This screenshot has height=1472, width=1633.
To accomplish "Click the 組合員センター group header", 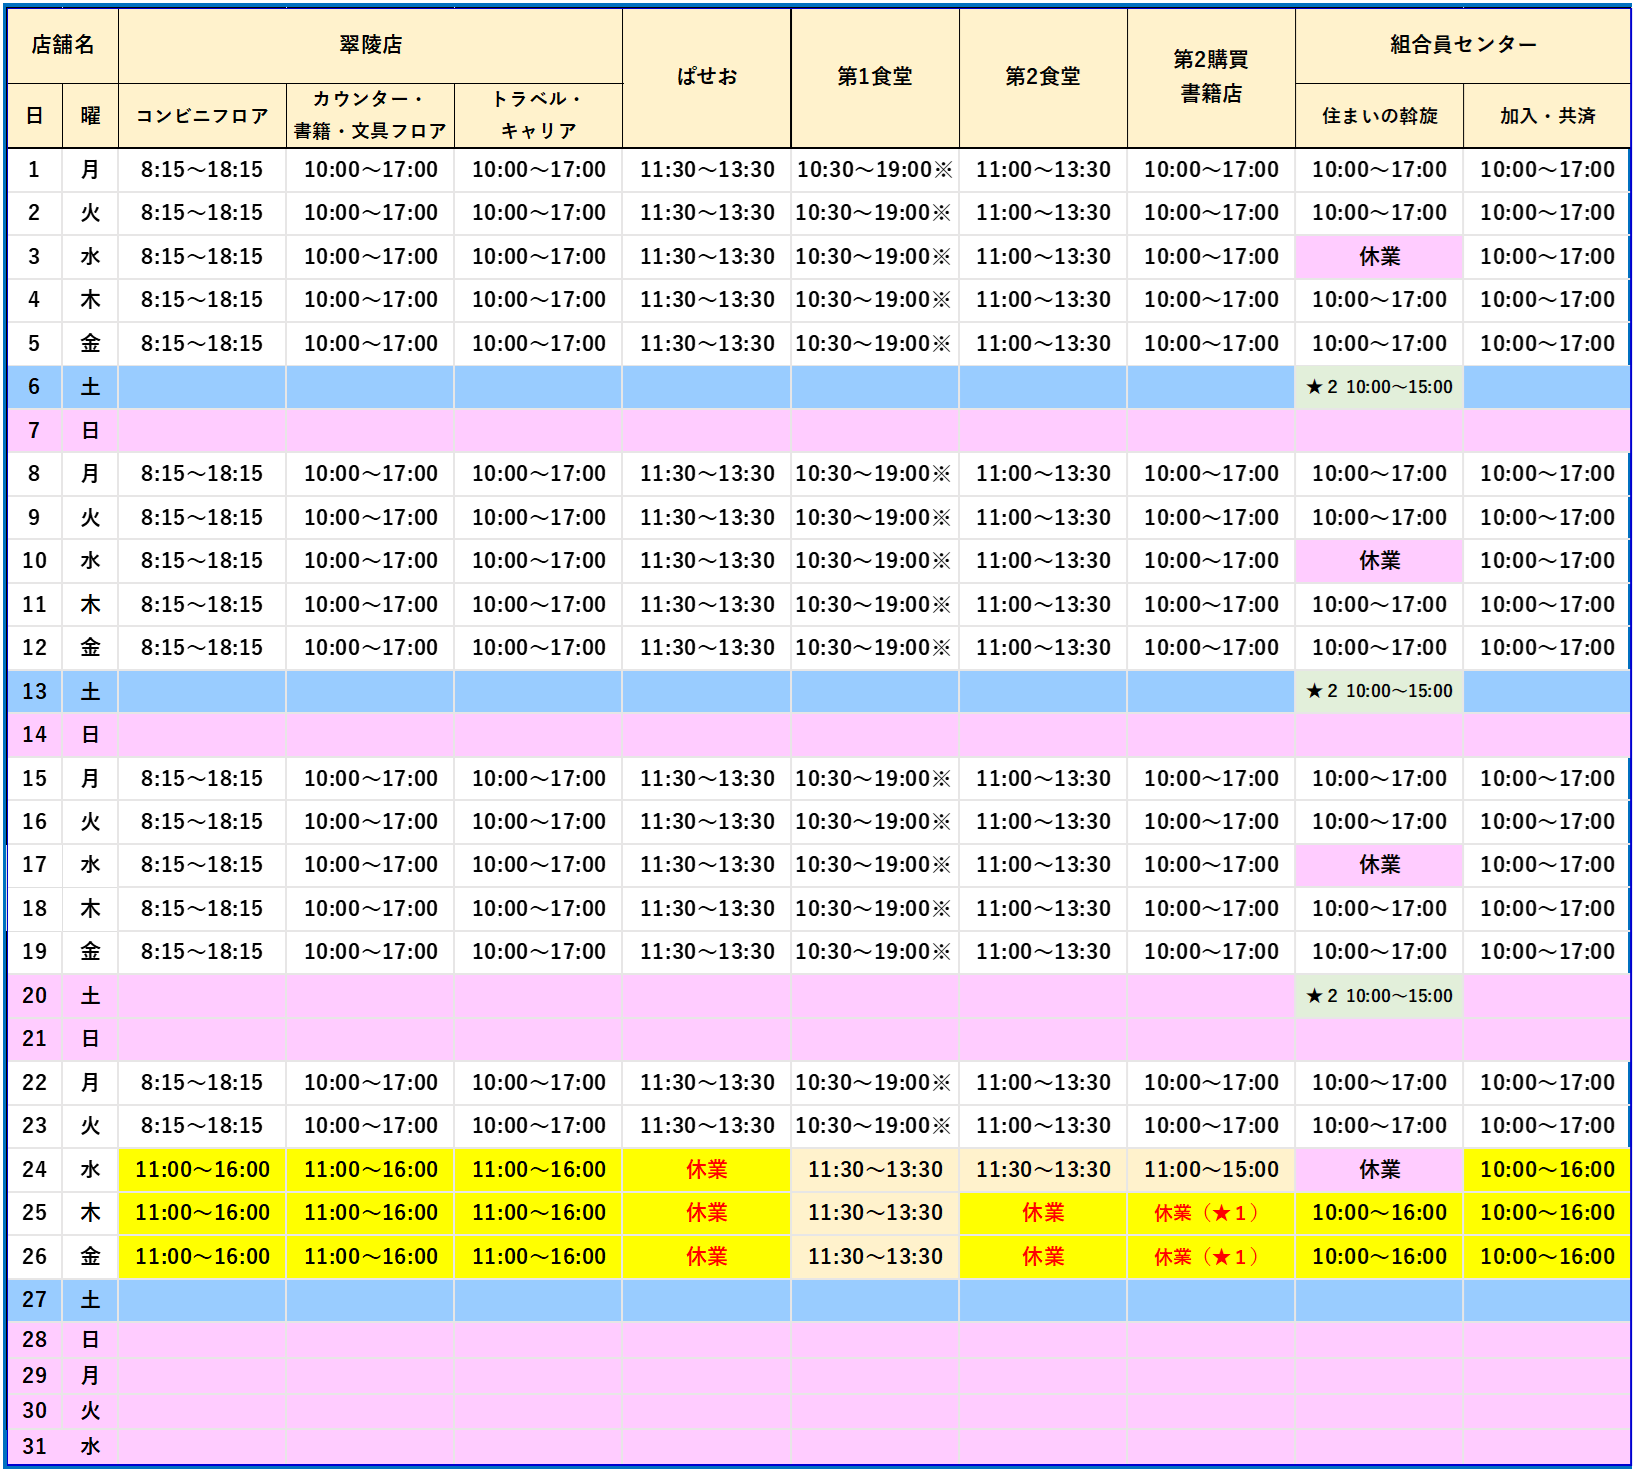I will pyautogui.click(x=1462, y=45).
